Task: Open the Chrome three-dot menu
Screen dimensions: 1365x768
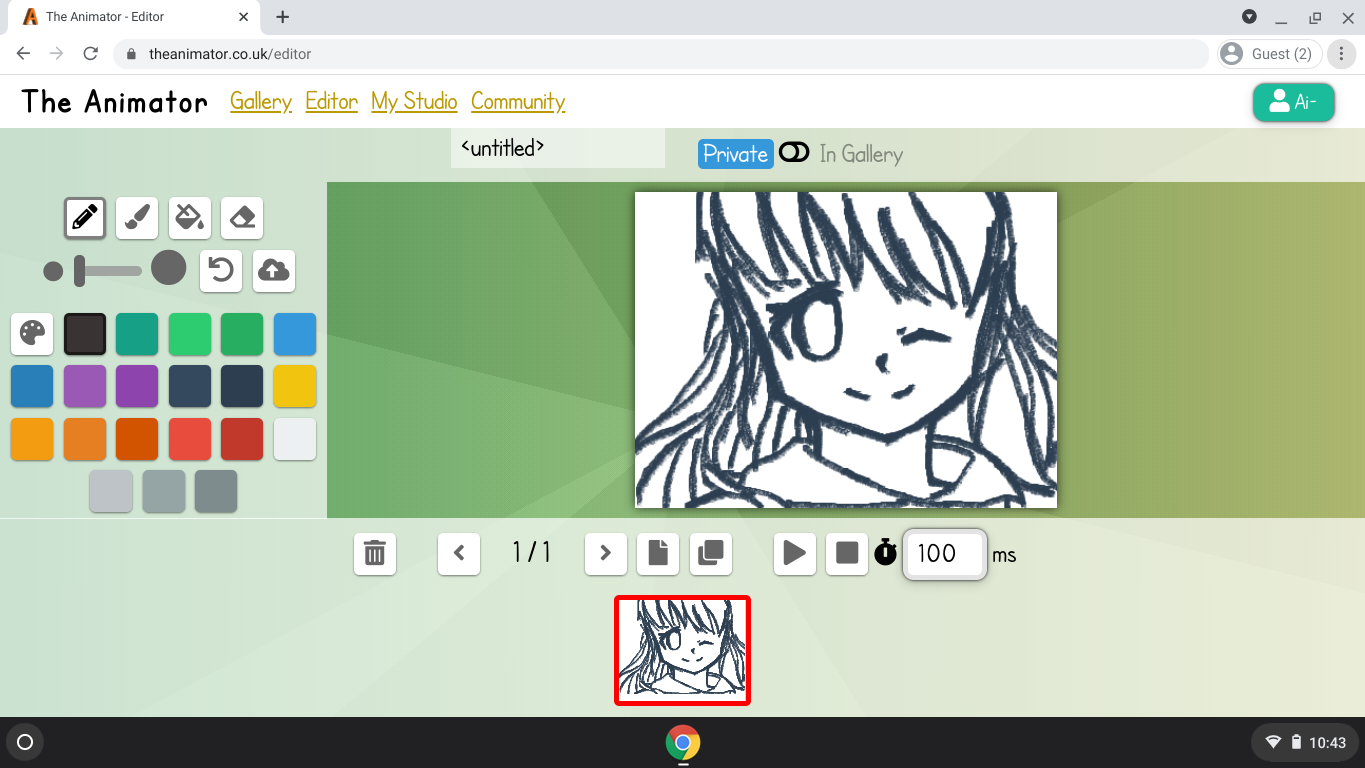Action: [x=1342, y=54]
